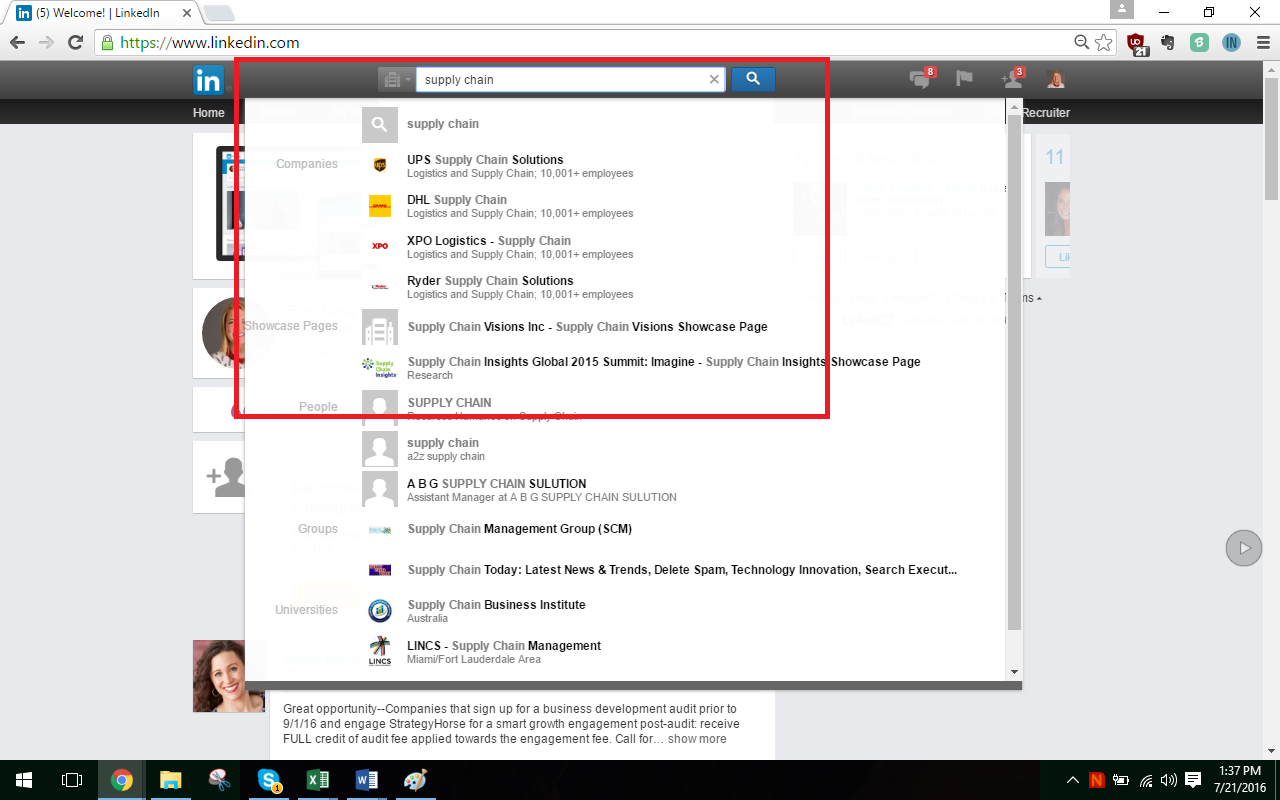Click Supply Chain Business Institute logo icon

pos(380,611)
